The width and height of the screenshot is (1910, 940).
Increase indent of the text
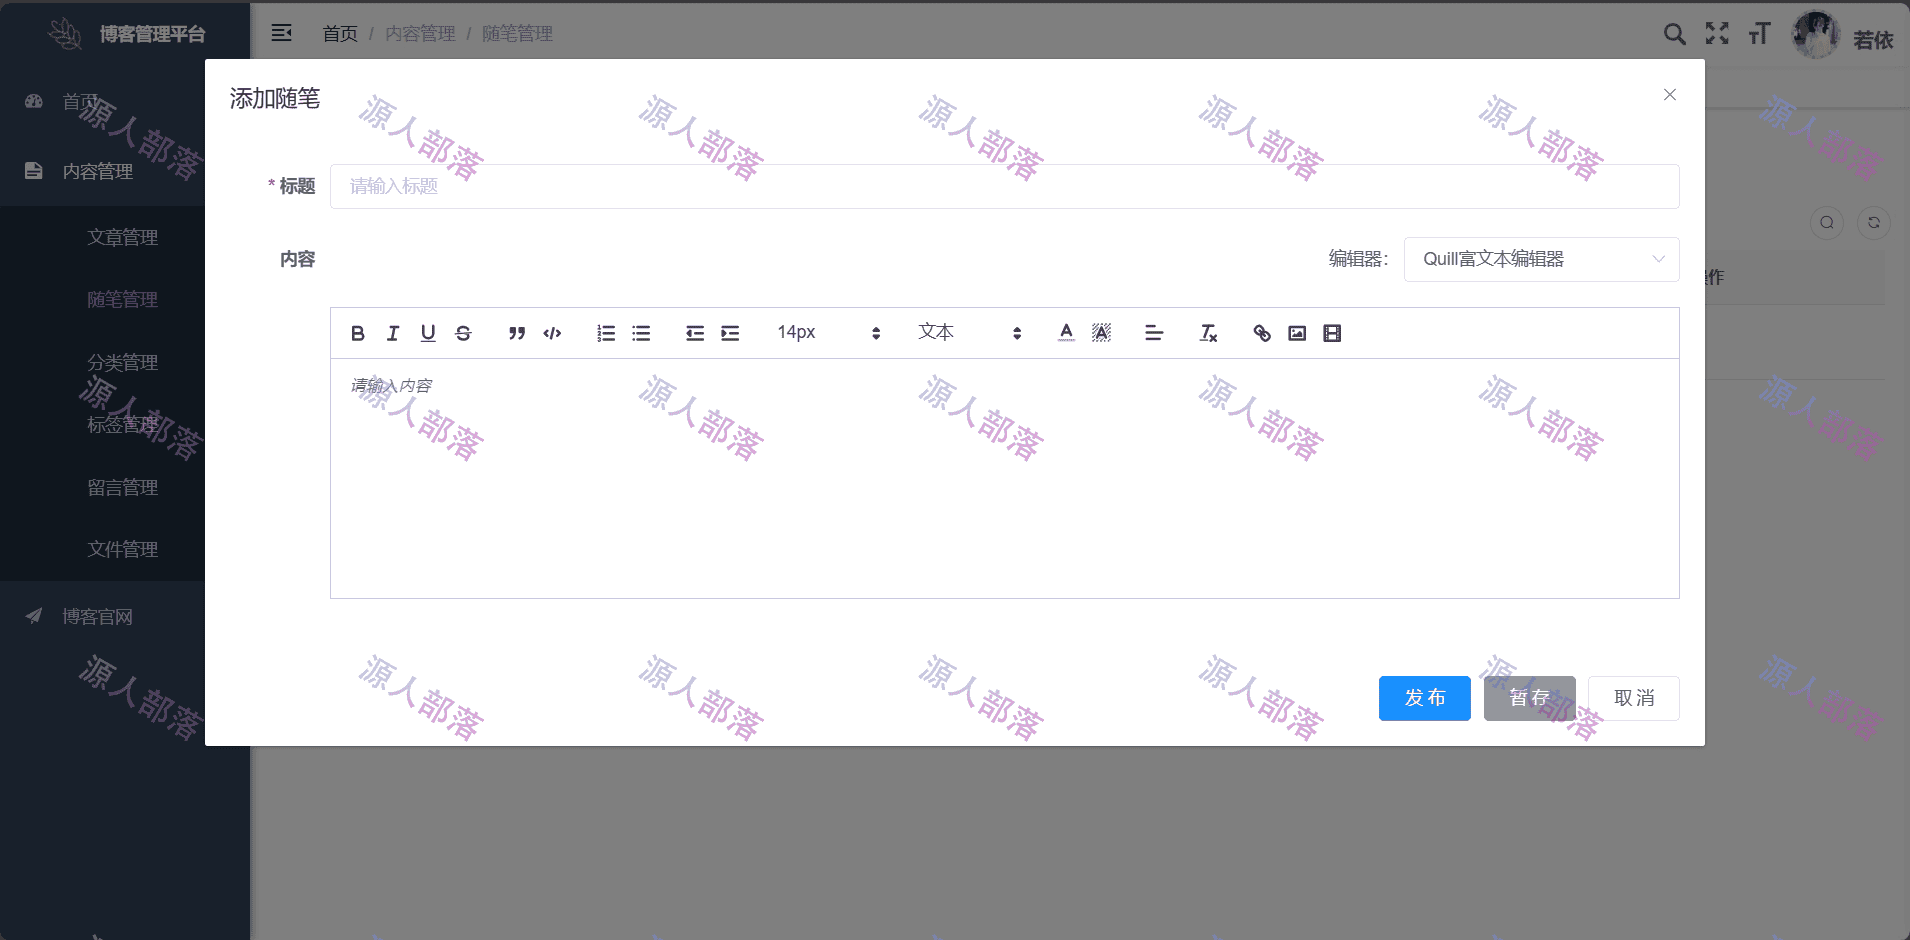point(730,333)
